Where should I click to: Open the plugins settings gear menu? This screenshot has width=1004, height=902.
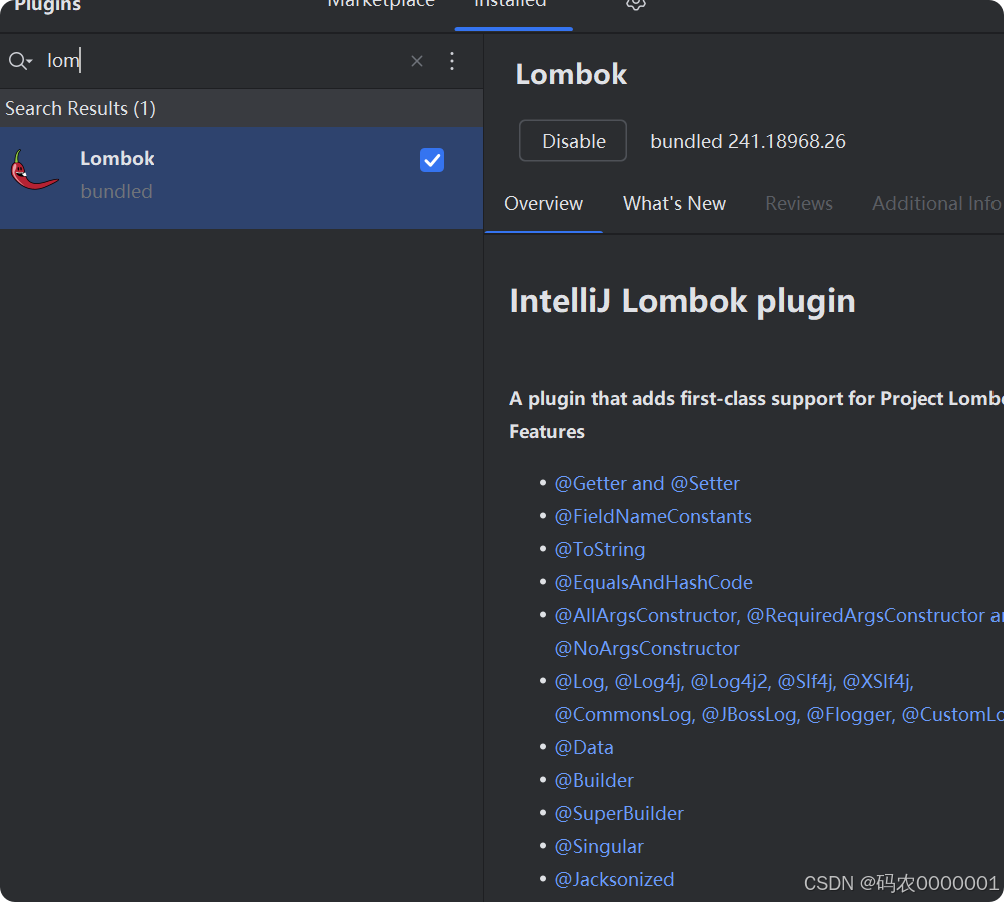click(635, 4)
